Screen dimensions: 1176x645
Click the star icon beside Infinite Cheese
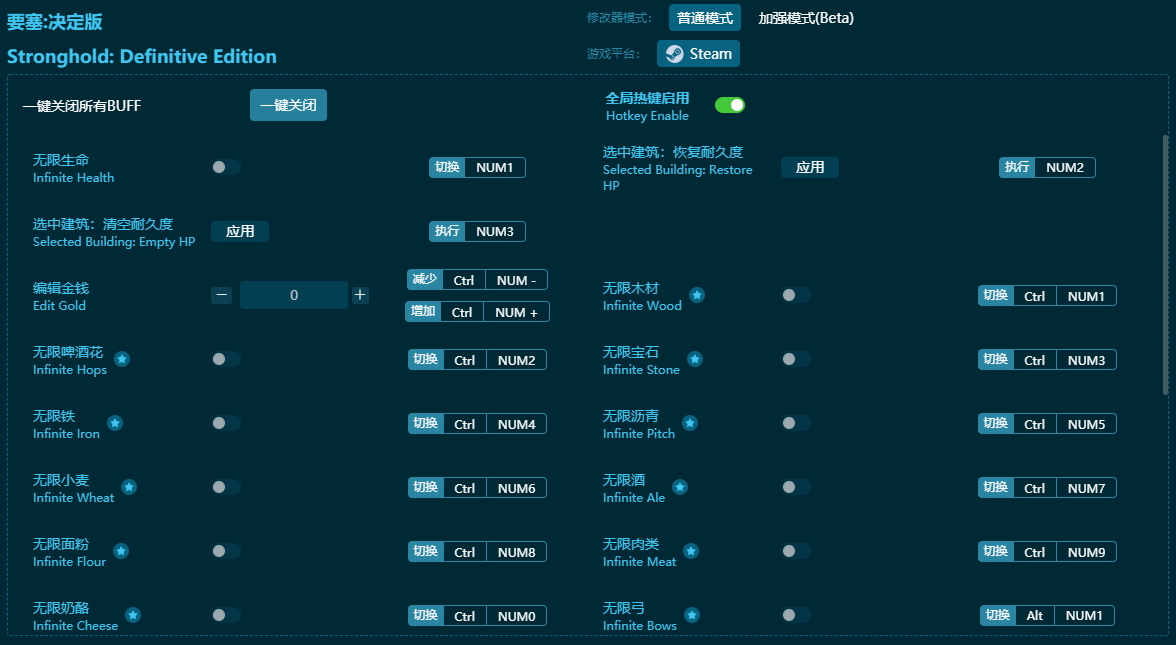(133, 615)
